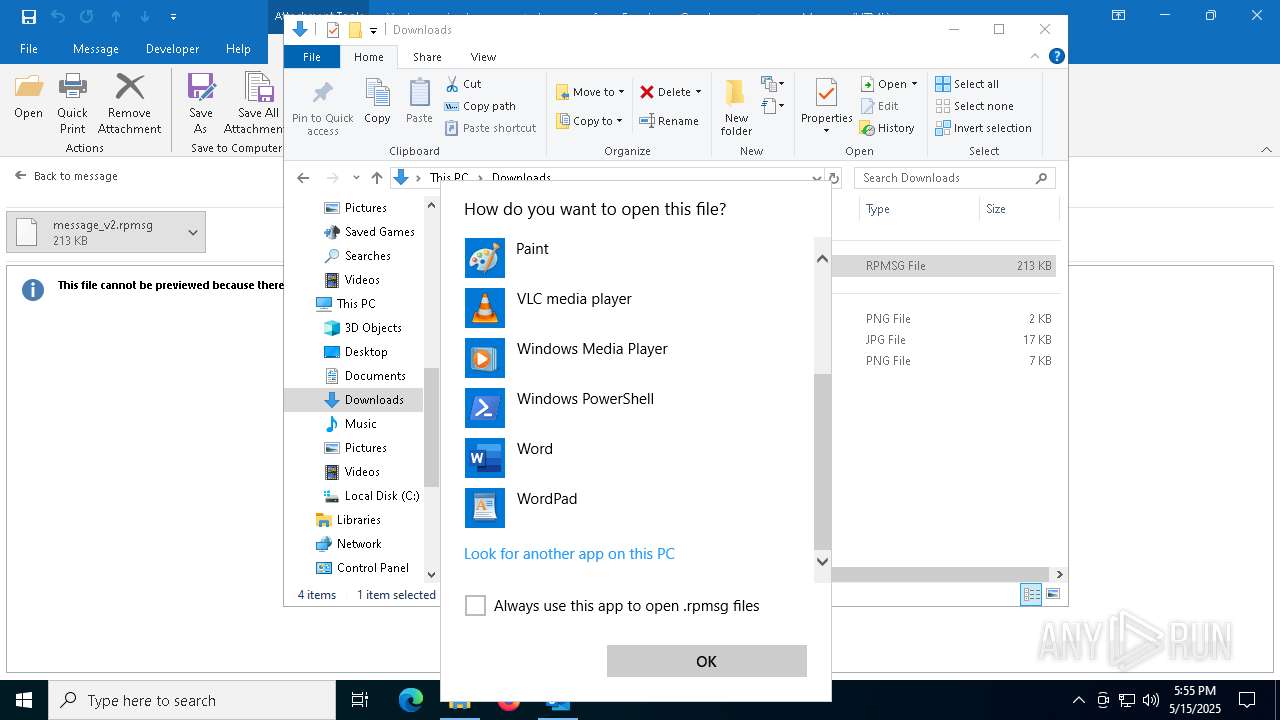Select Desktop in navigation tree
The image size is (1280, 720).
tap(356, 352)
